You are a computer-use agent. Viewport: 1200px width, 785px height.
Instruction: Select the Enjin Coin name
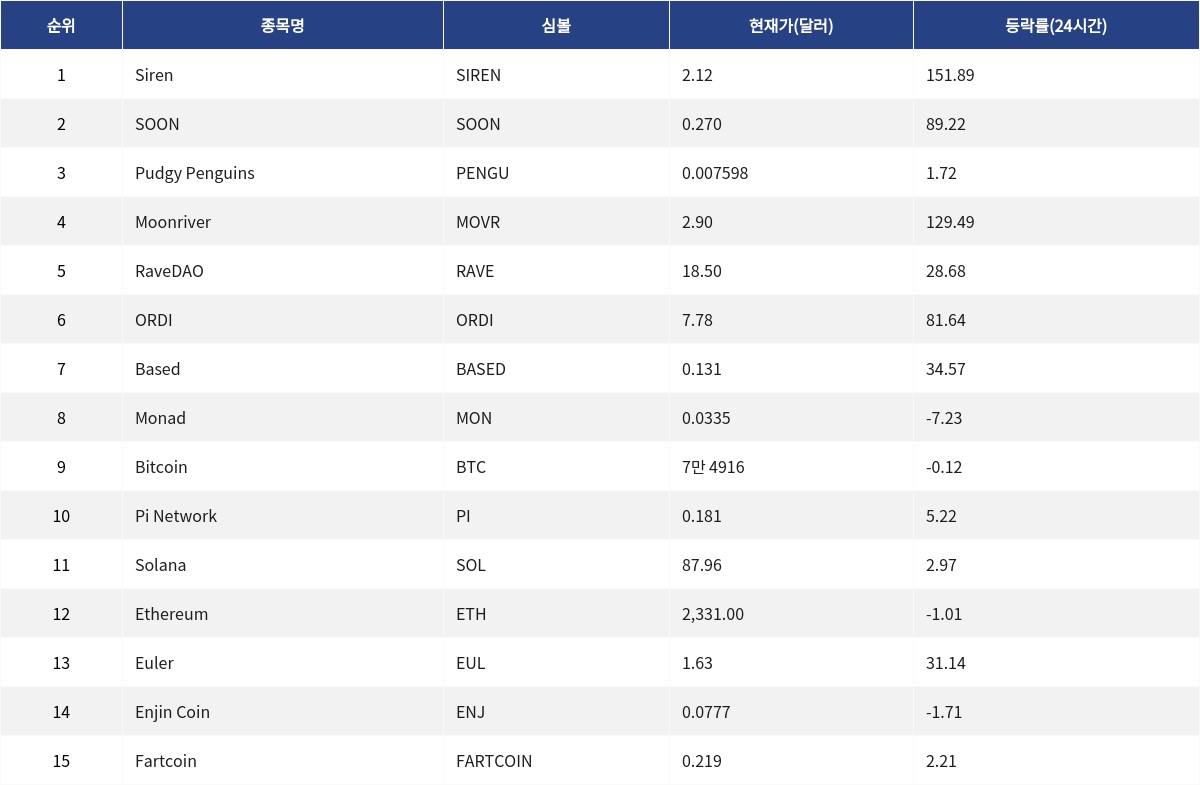pyautogui.click(x=172, y=712)
